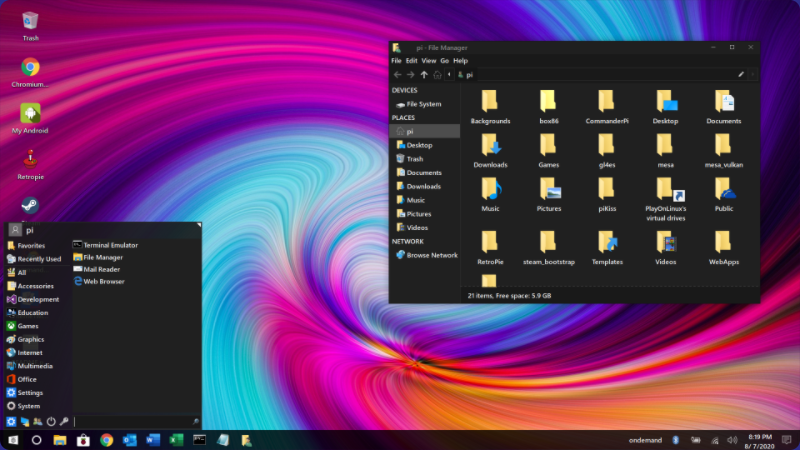Click the power button in the start menu
The image size is (800, 450).
[50, 422]
